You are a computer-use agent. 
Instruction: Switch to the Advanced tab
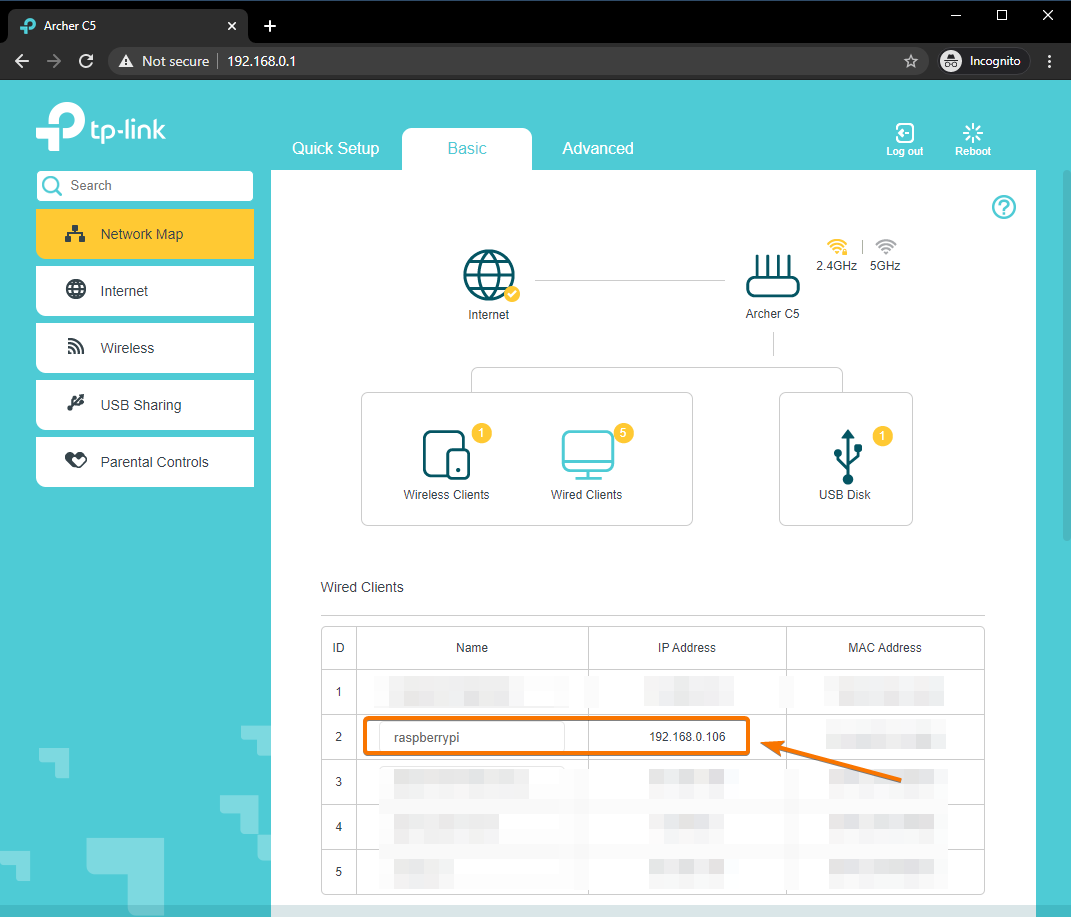pyautogui.click(x=598, y=149)
